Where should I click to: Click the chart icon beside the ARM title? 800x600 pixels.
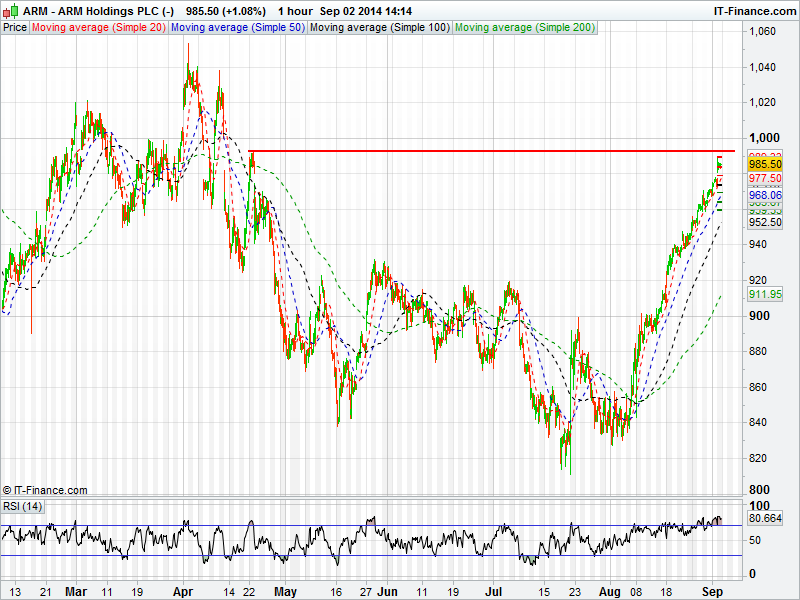11,10
